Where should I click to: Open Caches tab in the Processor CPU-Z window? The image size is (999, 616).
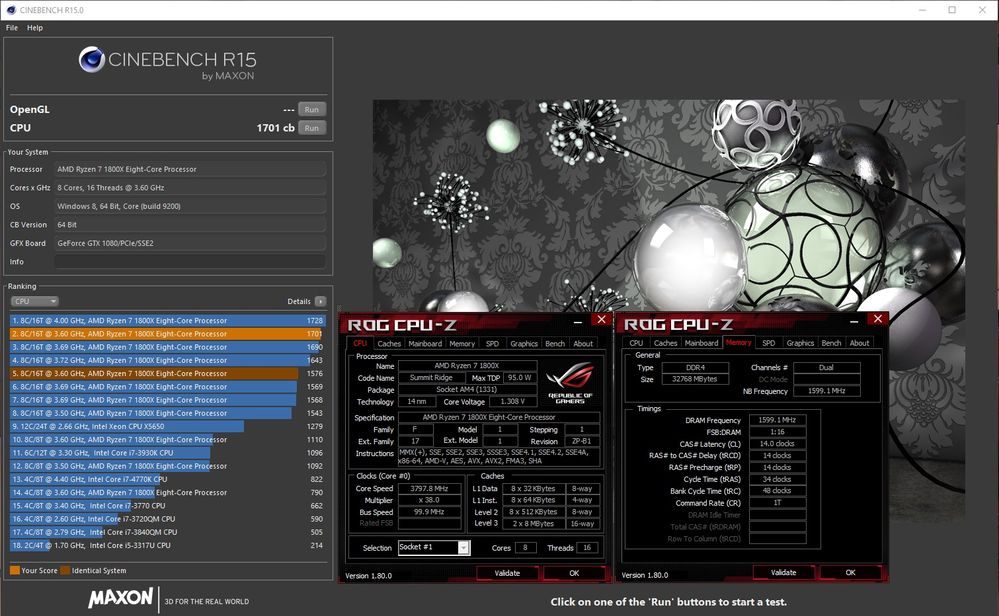(389, 343)
